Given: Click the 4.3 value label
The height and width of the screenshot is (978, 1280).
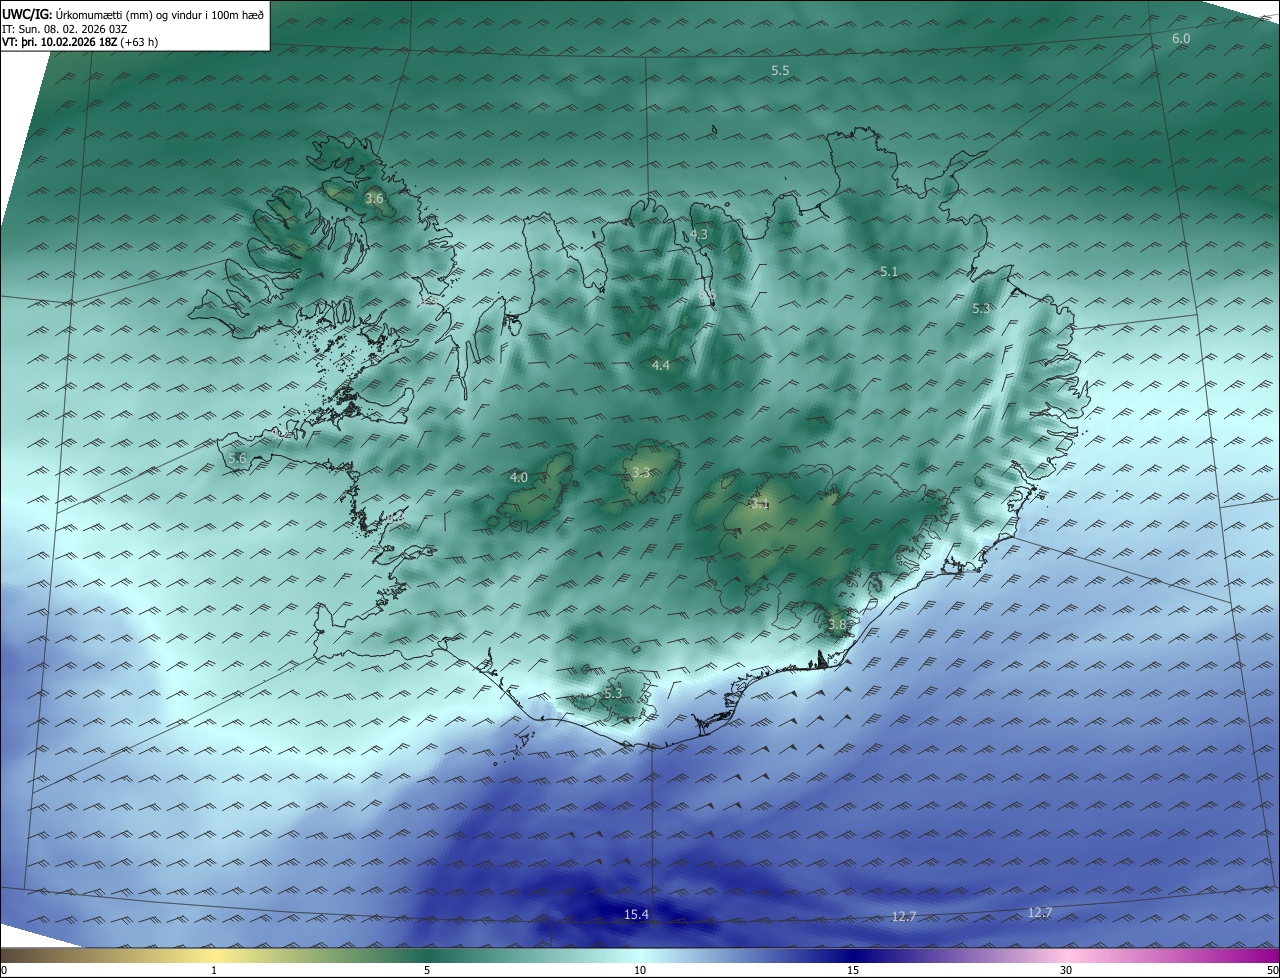Looking at the screenshot, I should [x=699, y=234].
